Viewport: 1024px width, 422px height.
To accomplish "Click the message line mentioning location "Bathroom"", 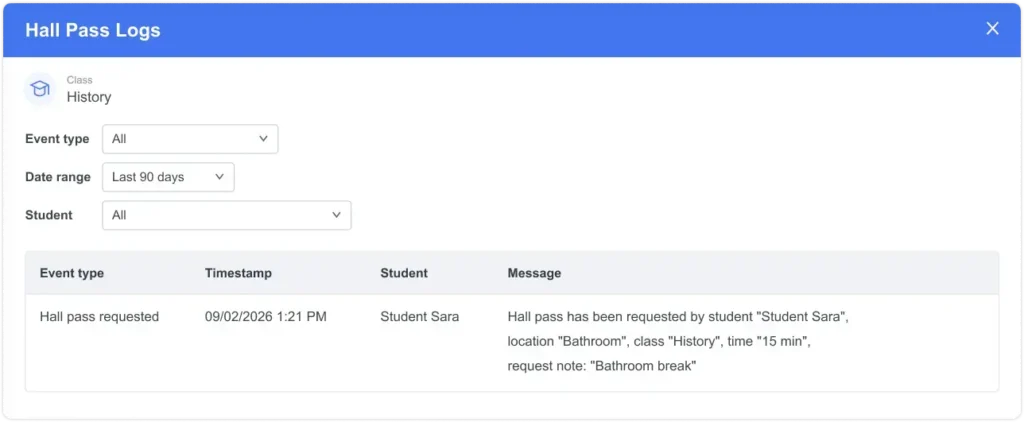I will [659, 342].
